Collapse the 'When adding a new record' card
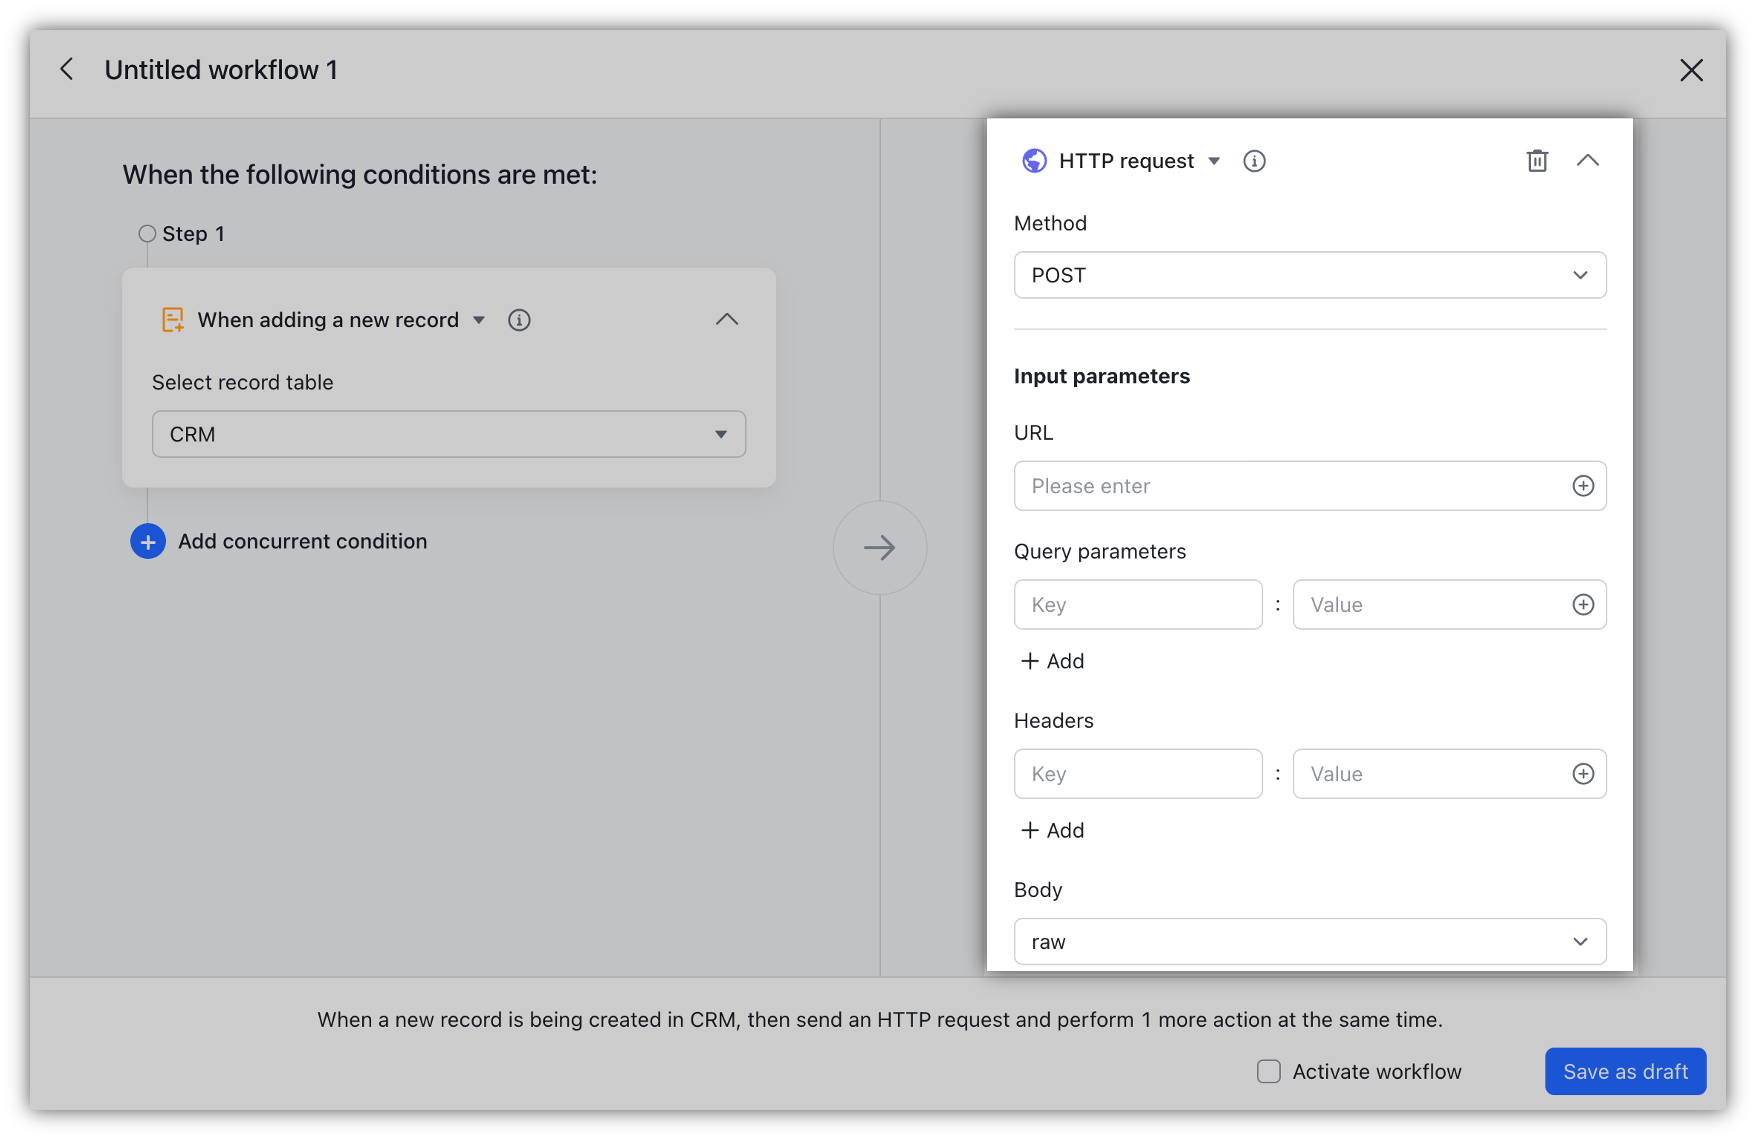Image resolution: width=1756 pixels, height=1140 pixels. click(727, 320)
